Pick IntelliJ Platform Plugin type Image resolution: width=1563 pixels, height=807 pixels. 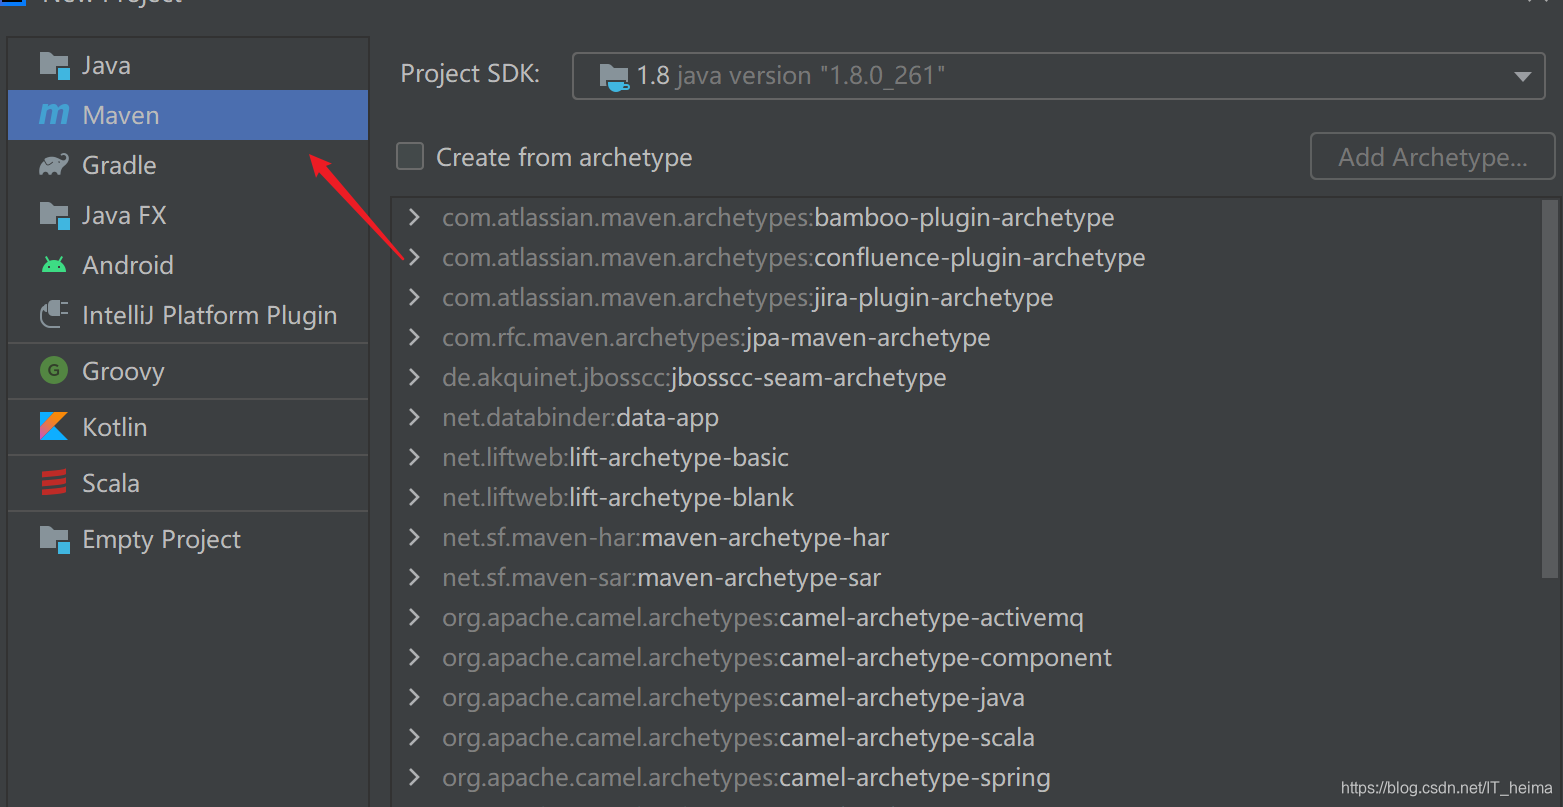(188, 315)
